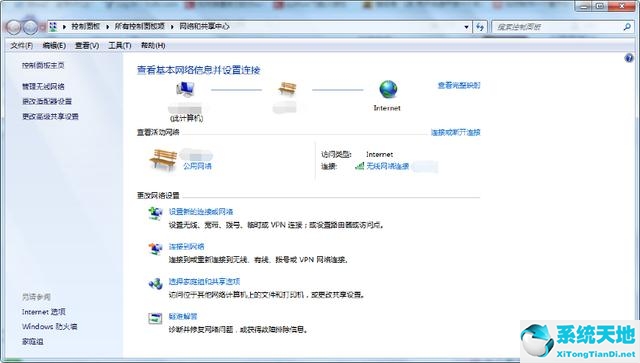Image resolution: width=640 pixels, height=363 pixels.
Task: Click the homegroup and sharing options icon
Action: click(x=155, y=283)
